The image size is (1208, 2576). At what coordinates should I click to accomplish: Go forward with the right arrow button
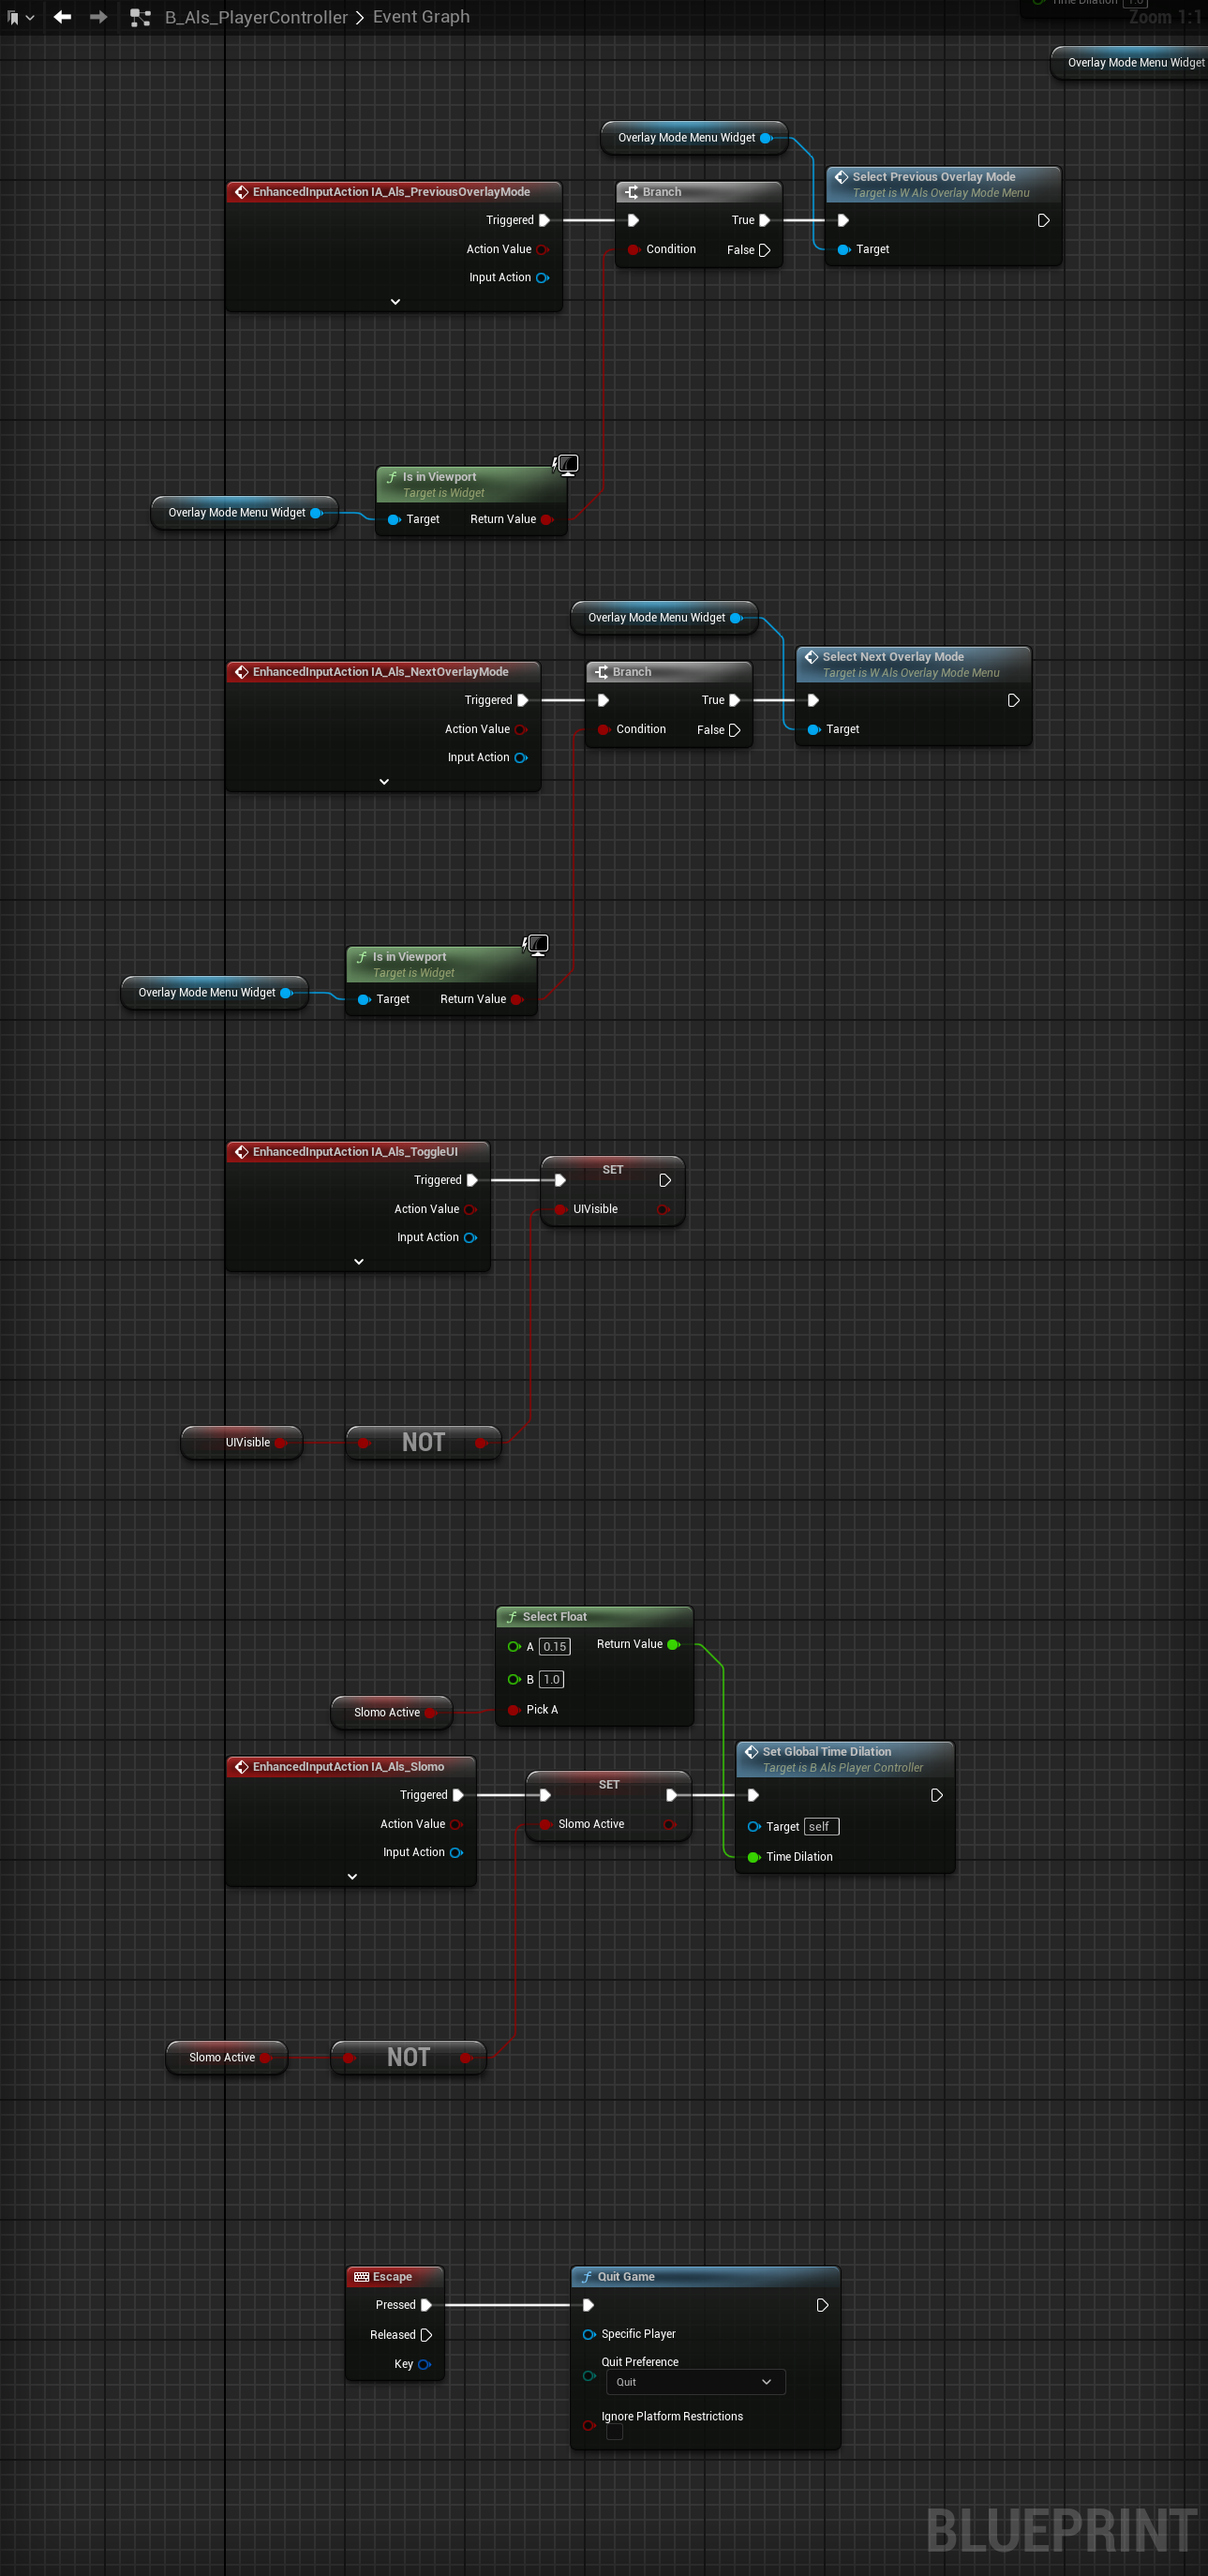tap(98, 17)
